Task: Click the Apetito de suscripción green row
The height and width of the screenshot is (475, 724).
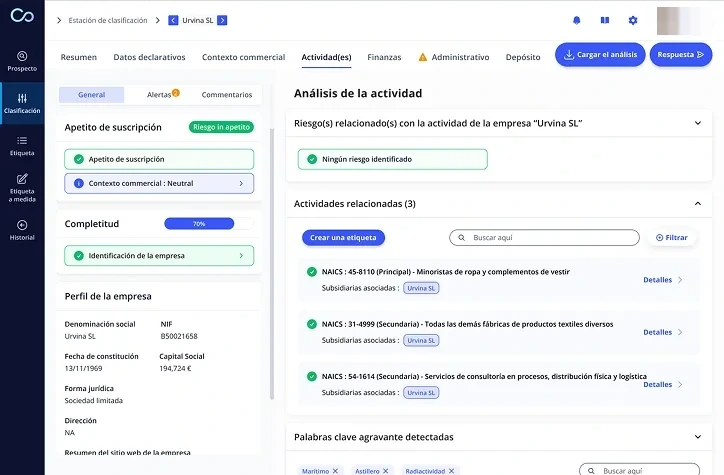Action: coord(159,159)
